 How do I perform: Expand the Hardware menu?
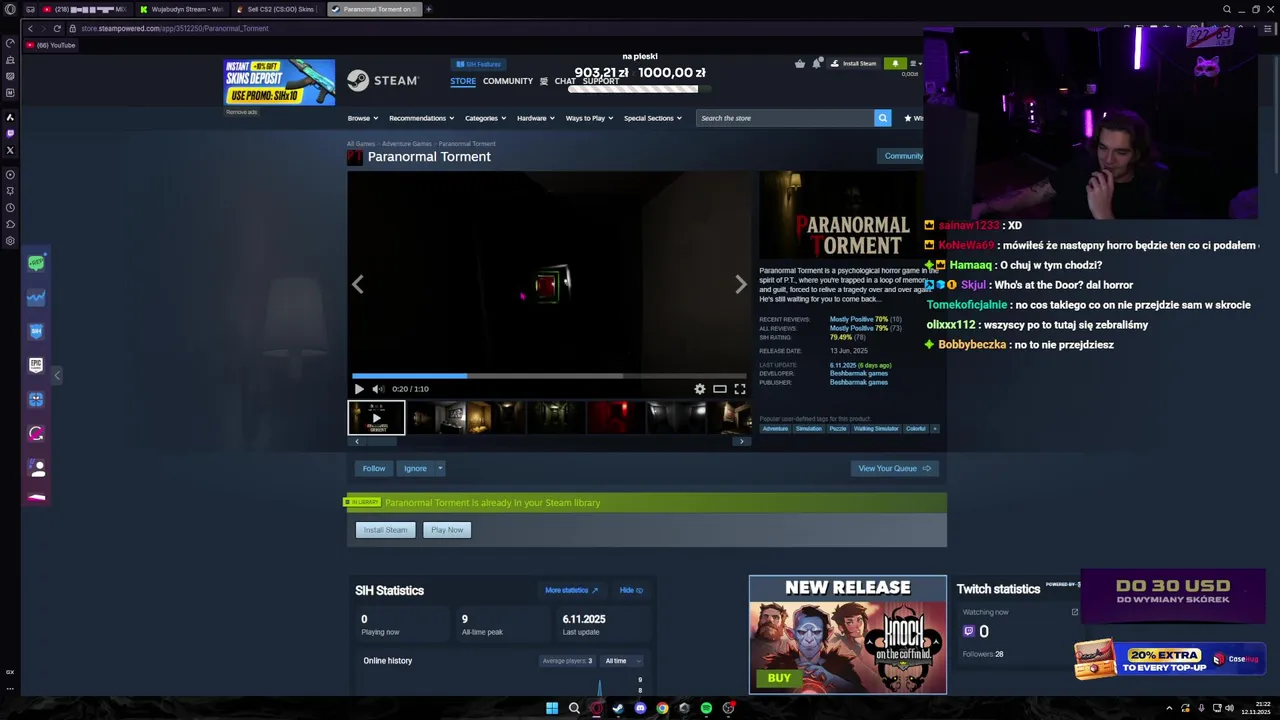point(535,118)
